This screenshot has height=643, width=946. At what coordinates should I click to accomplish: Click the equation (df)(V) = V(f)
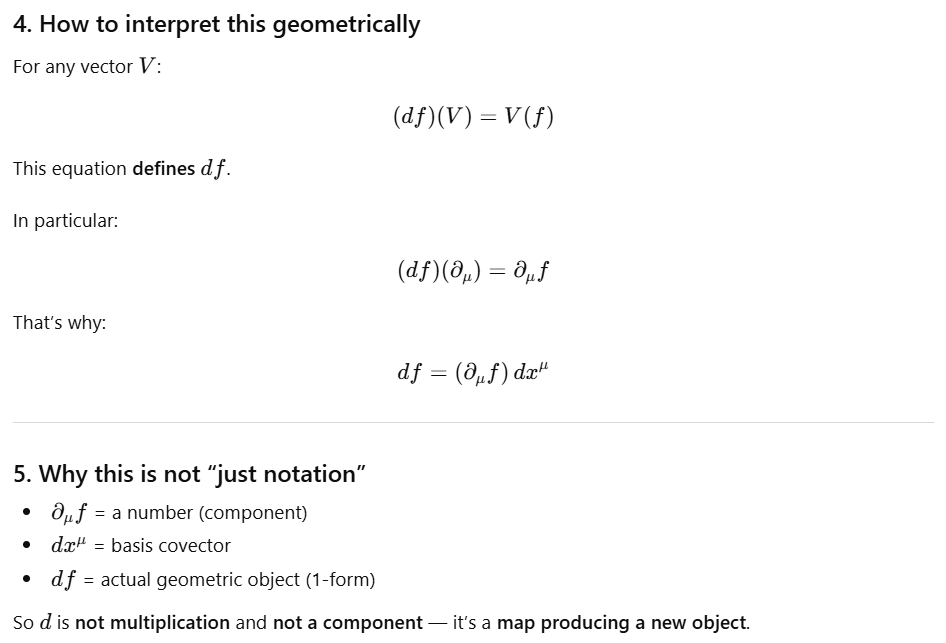point(473,117)
